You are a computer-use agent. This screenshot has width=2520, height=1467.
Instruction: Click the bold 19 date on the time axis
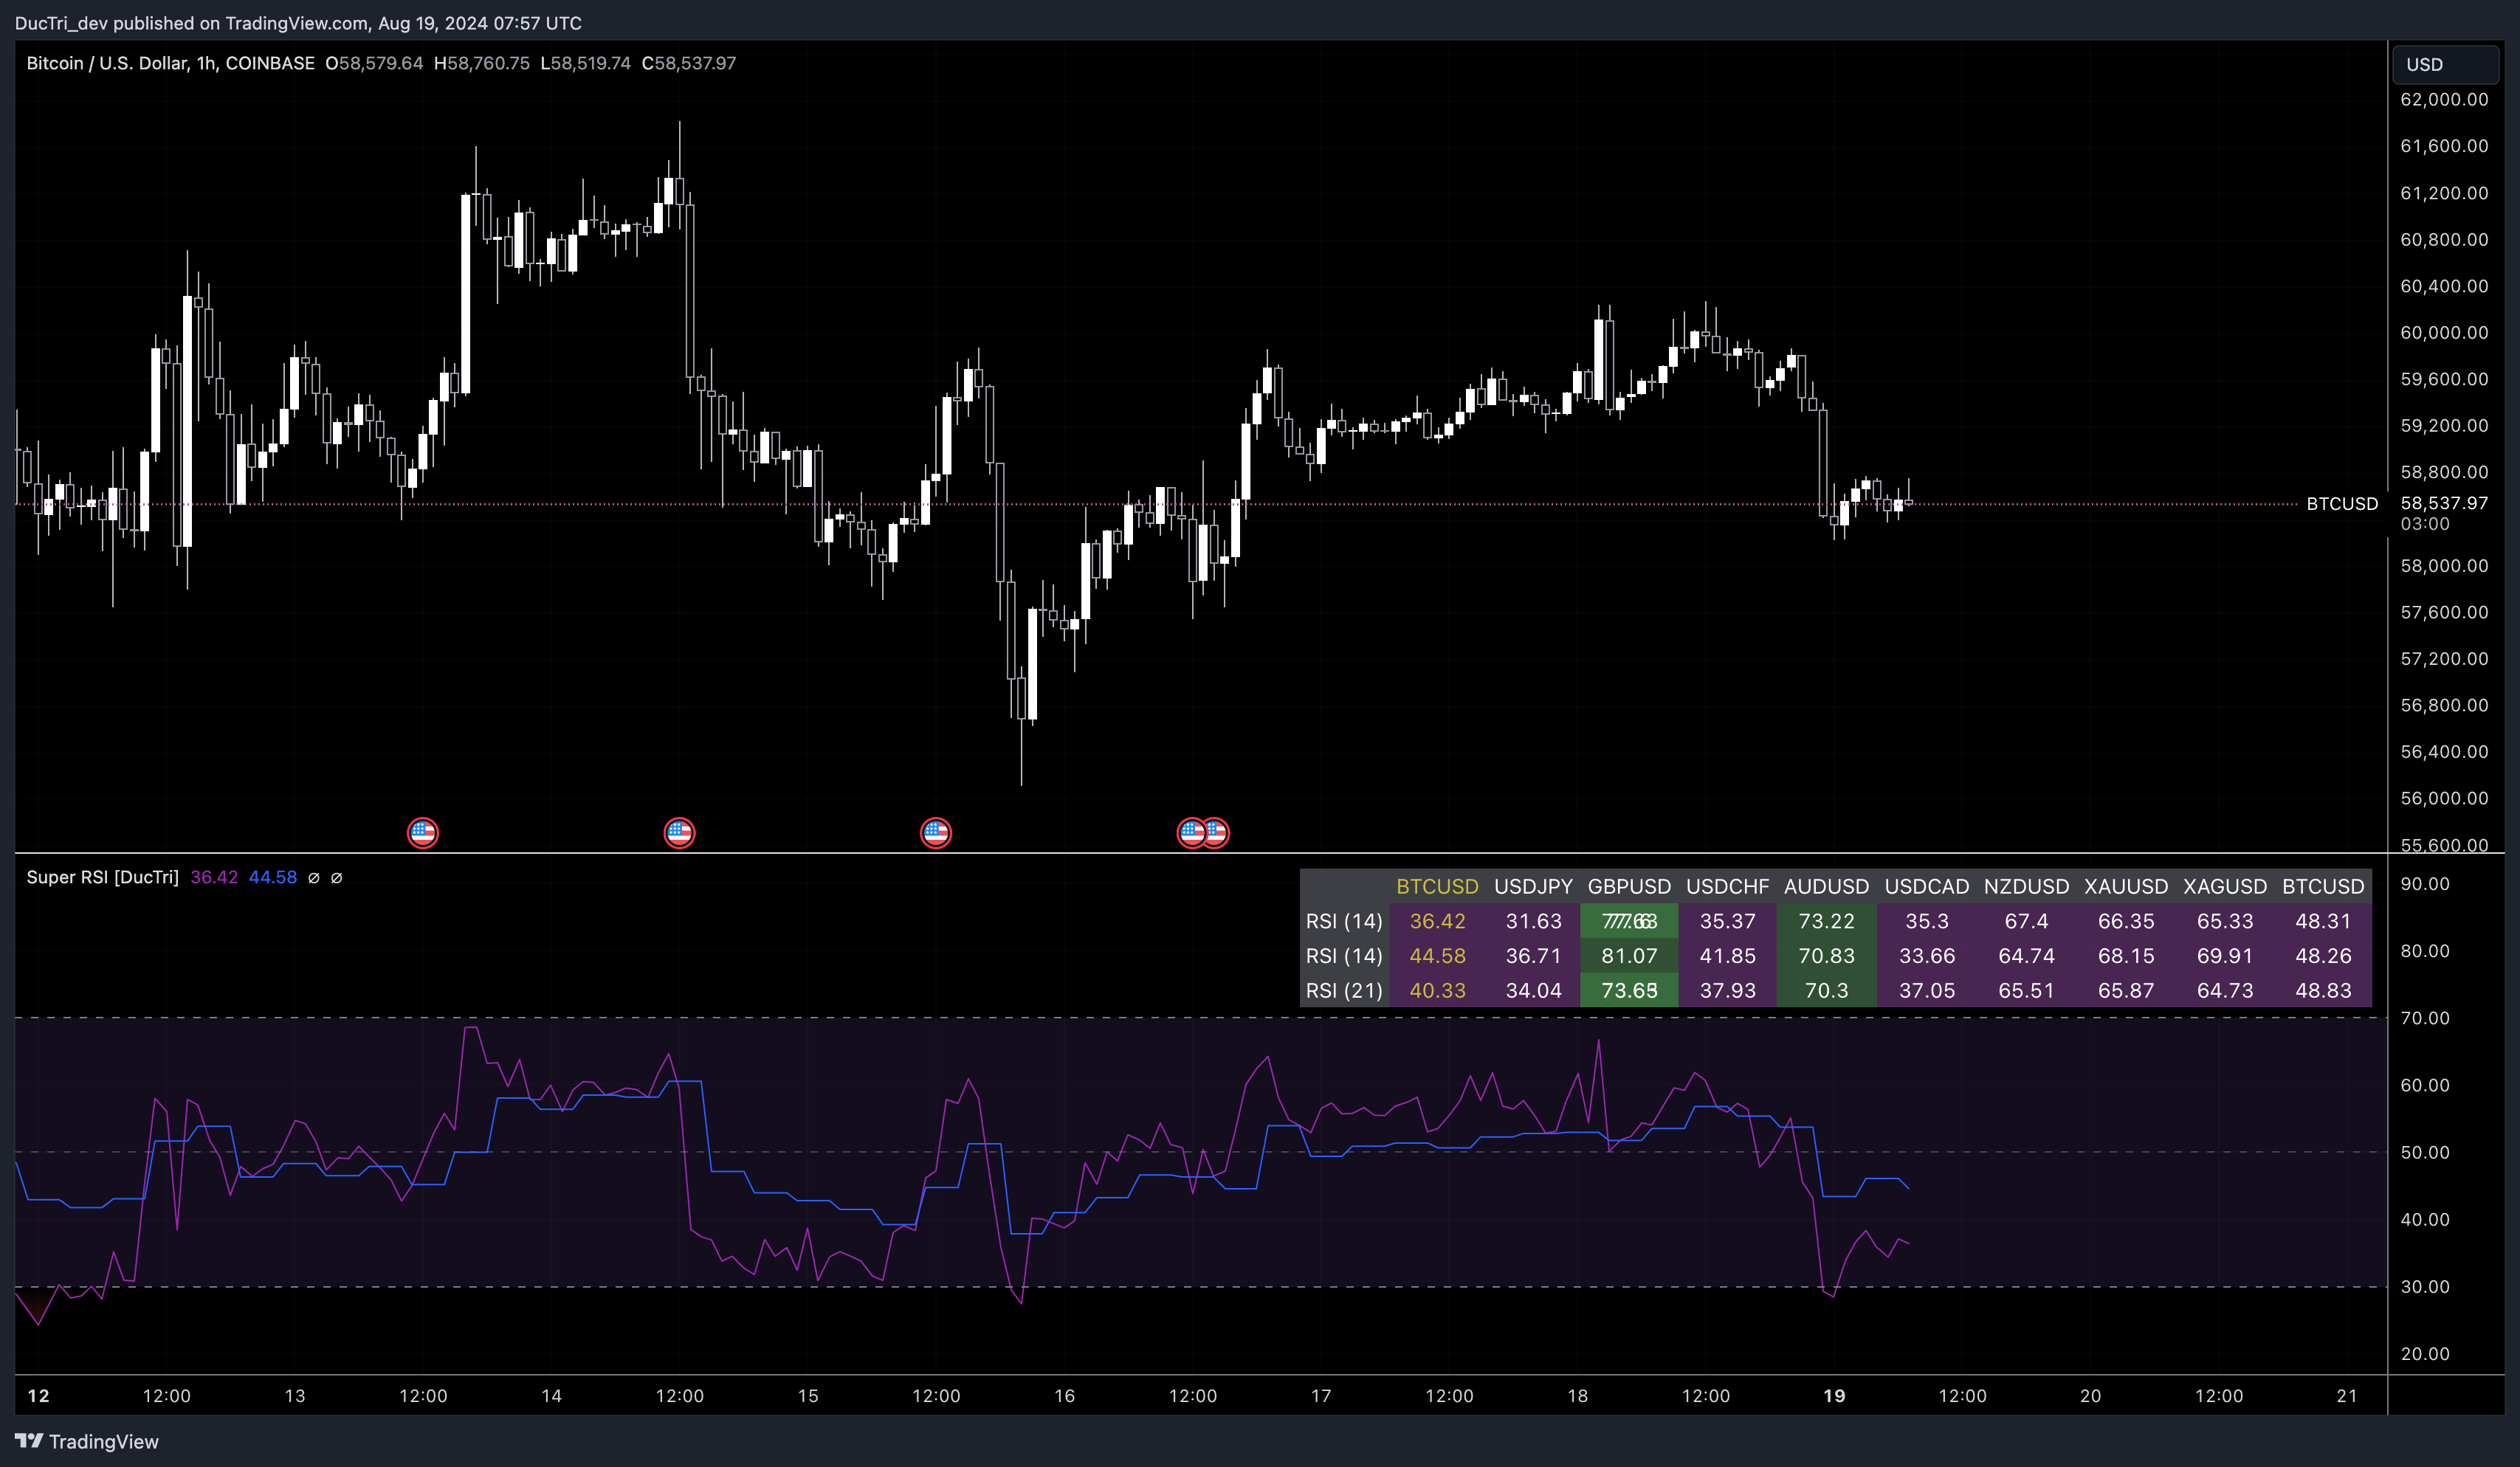pyautogui.click(x=1834, y=1395)
